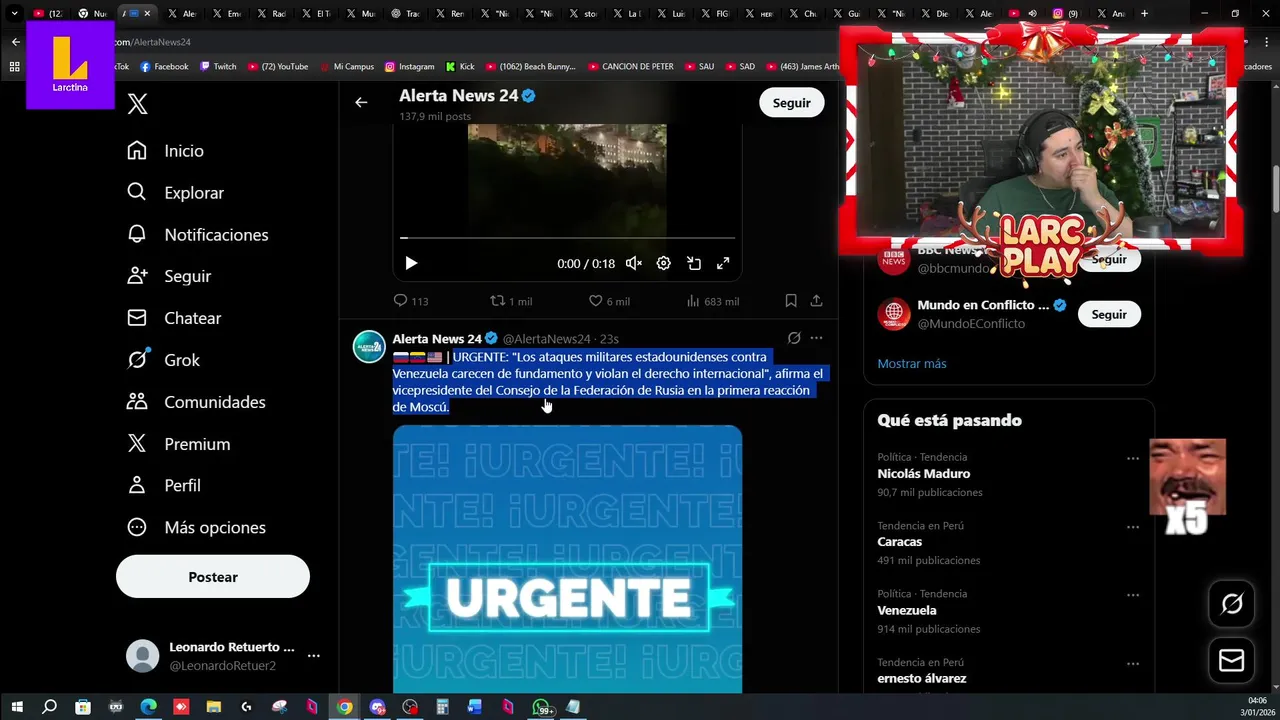
Task: Open the Kick bookmark
Action: pos(460,67)
